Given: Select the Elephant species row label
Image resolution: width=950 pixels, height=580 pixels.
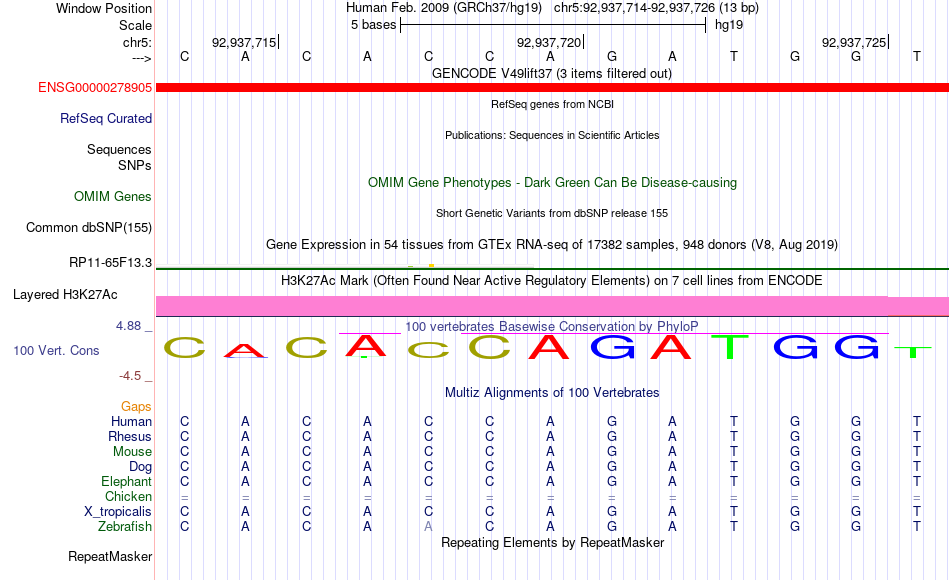Looking at the screenshot, I should (126, 481).
